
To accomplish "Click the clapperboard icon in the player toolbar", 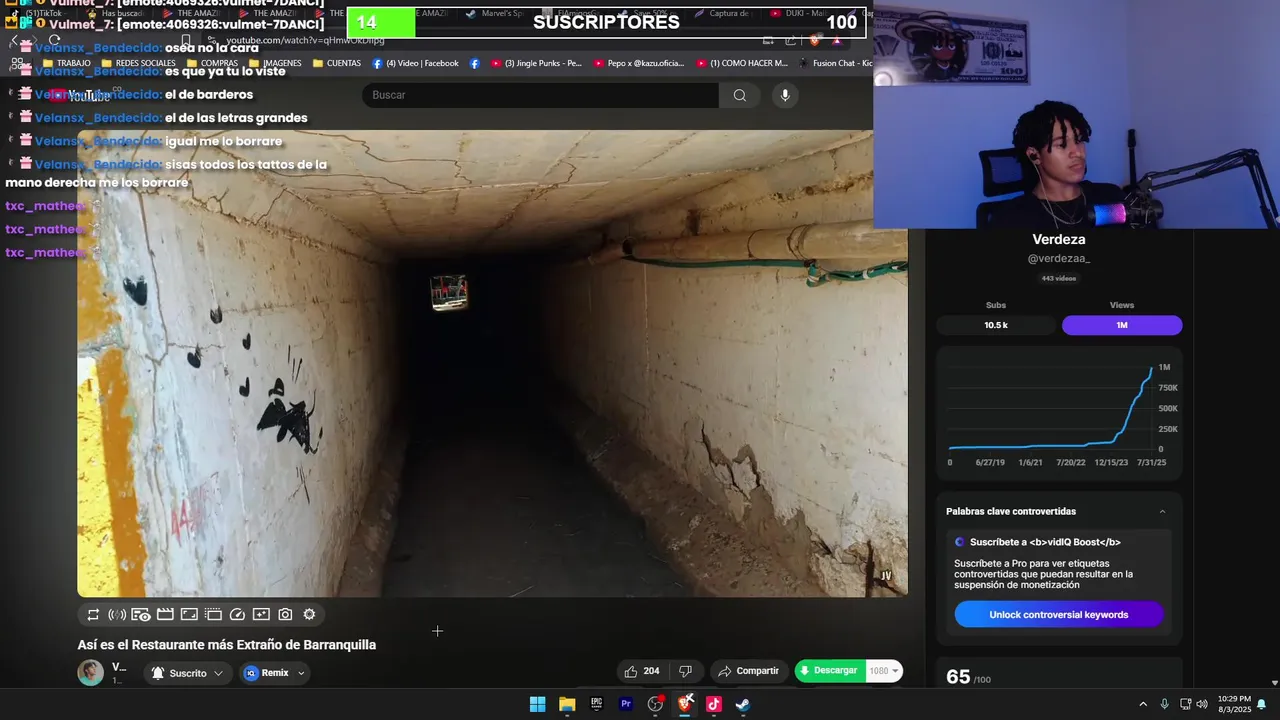I will (x=165, y=615).
